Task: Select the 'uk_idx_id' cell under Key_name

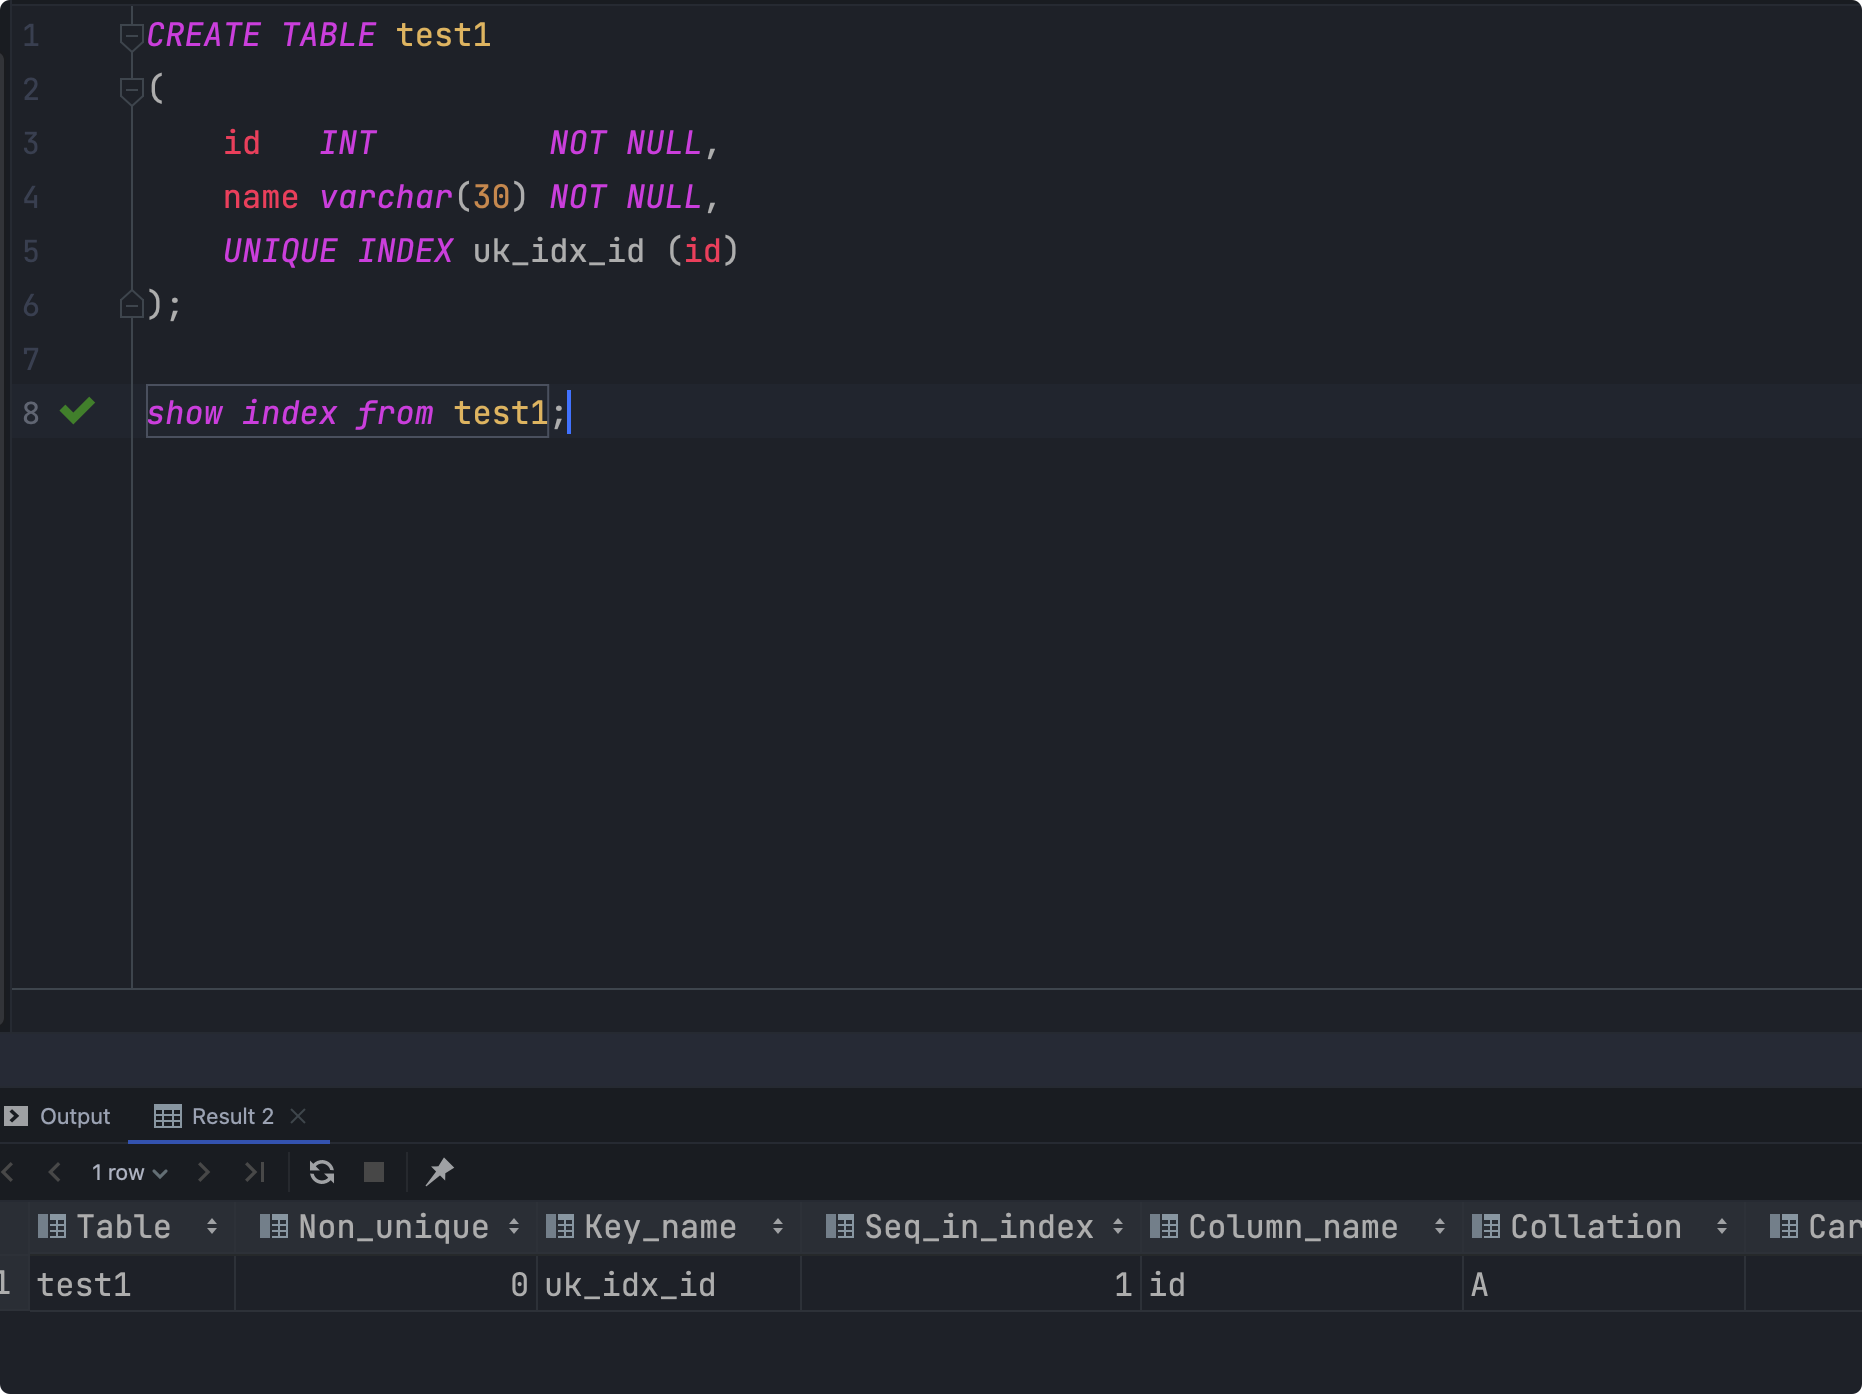Action: 669,1284
